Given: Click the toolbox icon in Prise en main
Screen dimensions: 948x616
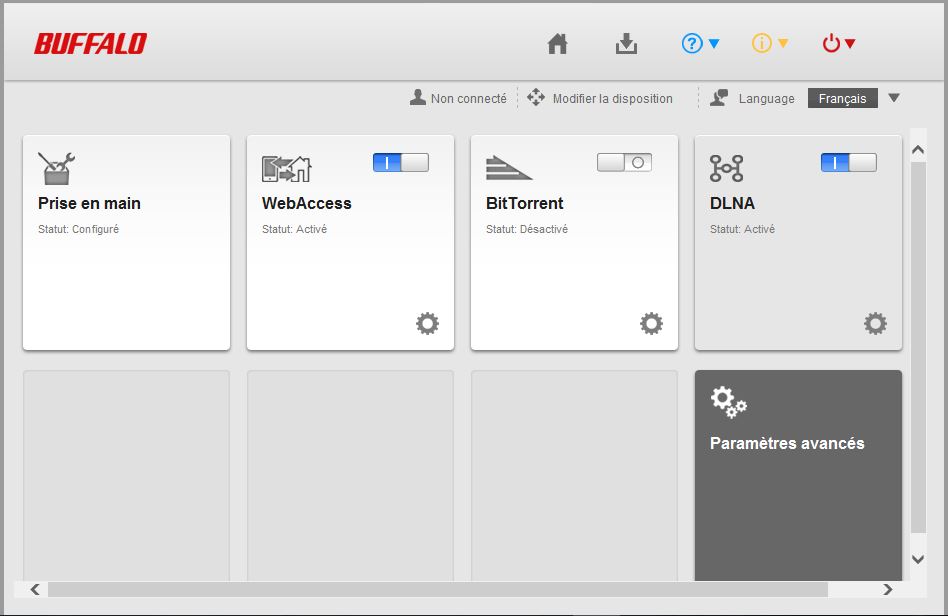Looking at the screenshot, I should coord(56,168).
